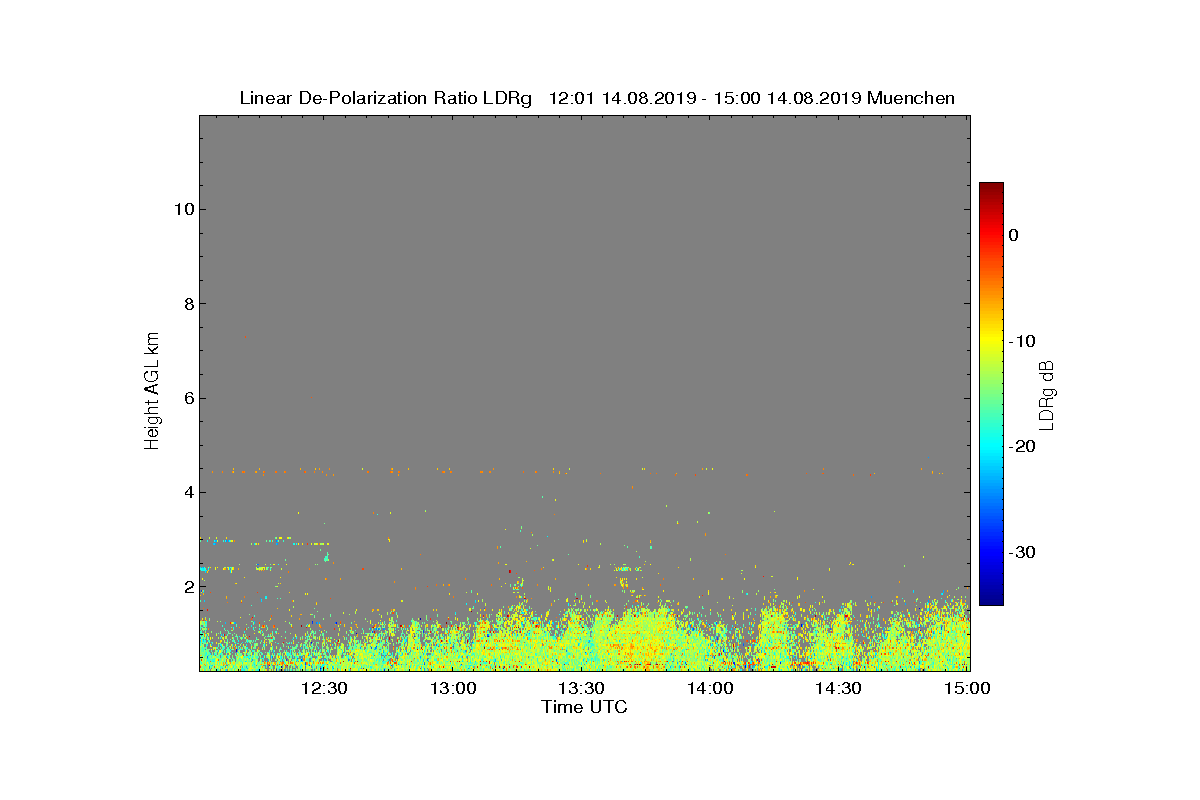Click the 13:00 time axis label
The image size is (1200, 800).
[x=453, y=688]
